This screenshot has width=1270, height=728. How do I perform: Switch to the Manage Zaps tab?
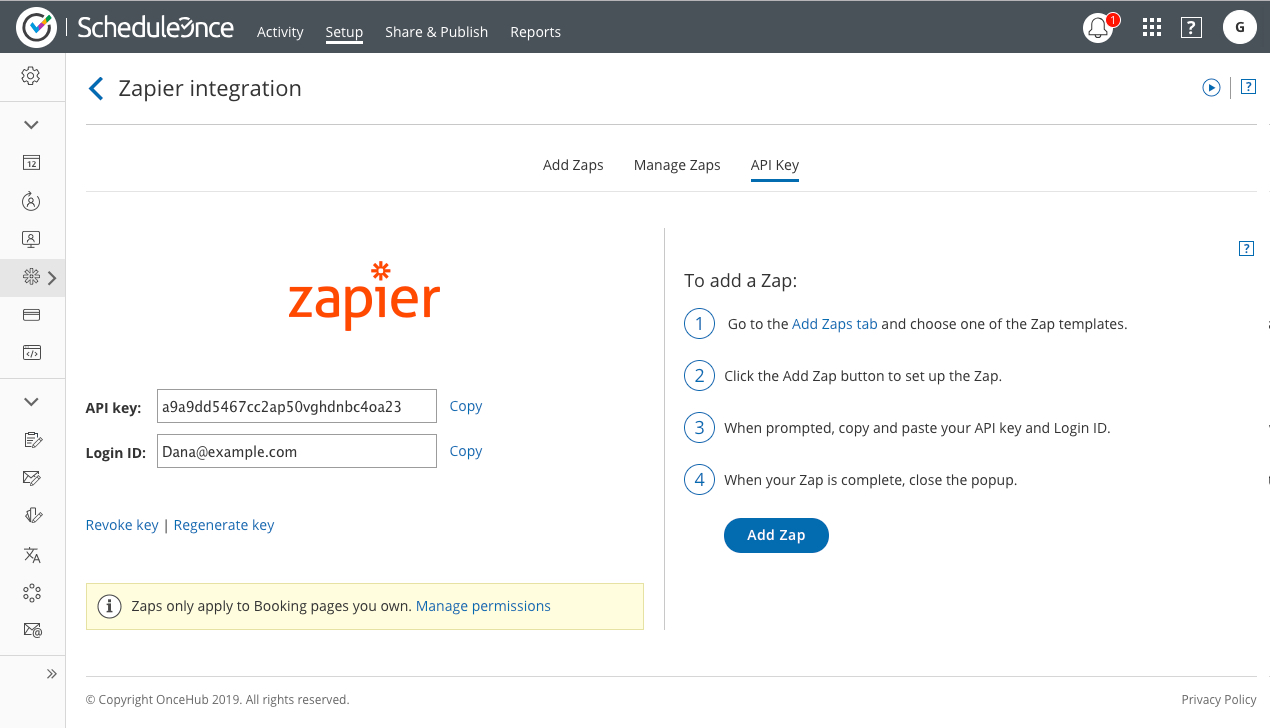(677, 165)
